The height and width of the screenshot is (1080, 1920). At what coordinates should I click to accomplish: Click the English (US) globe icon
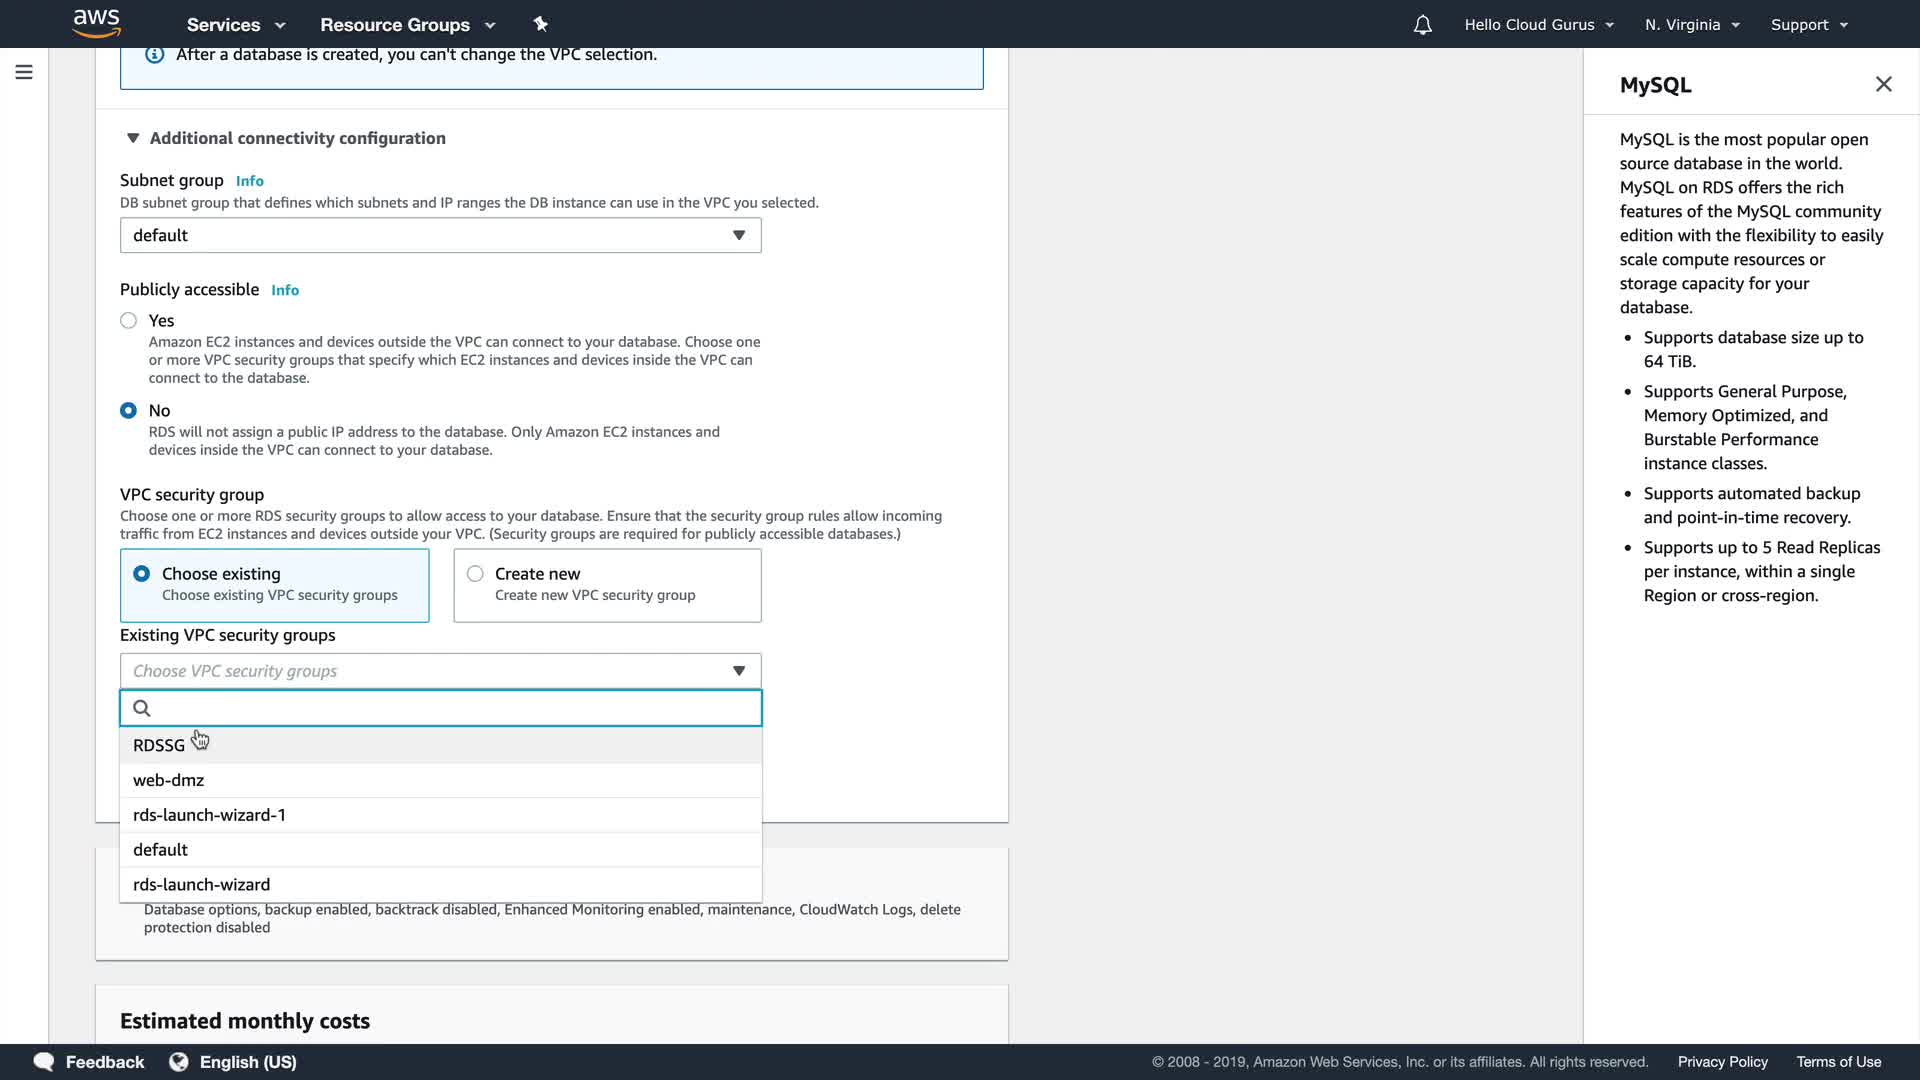tap(179, 1061)
